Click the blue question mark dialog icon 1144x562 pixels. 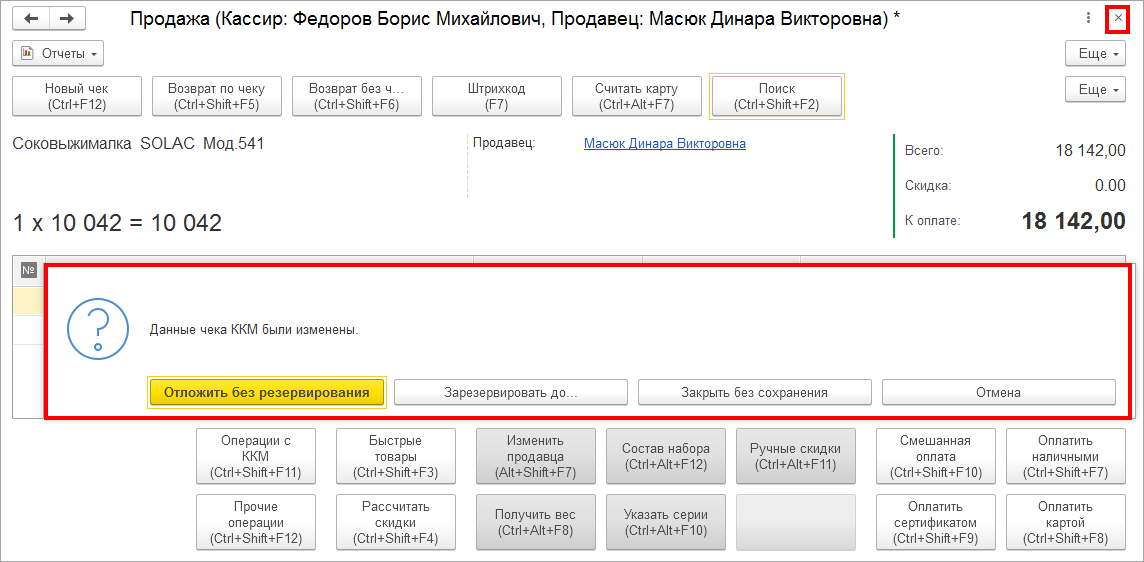98,330
